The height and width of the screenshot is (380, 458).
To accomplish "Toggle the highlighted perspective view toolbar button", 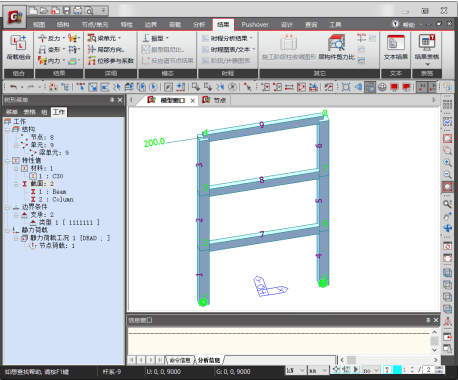I will coord(370,87).
